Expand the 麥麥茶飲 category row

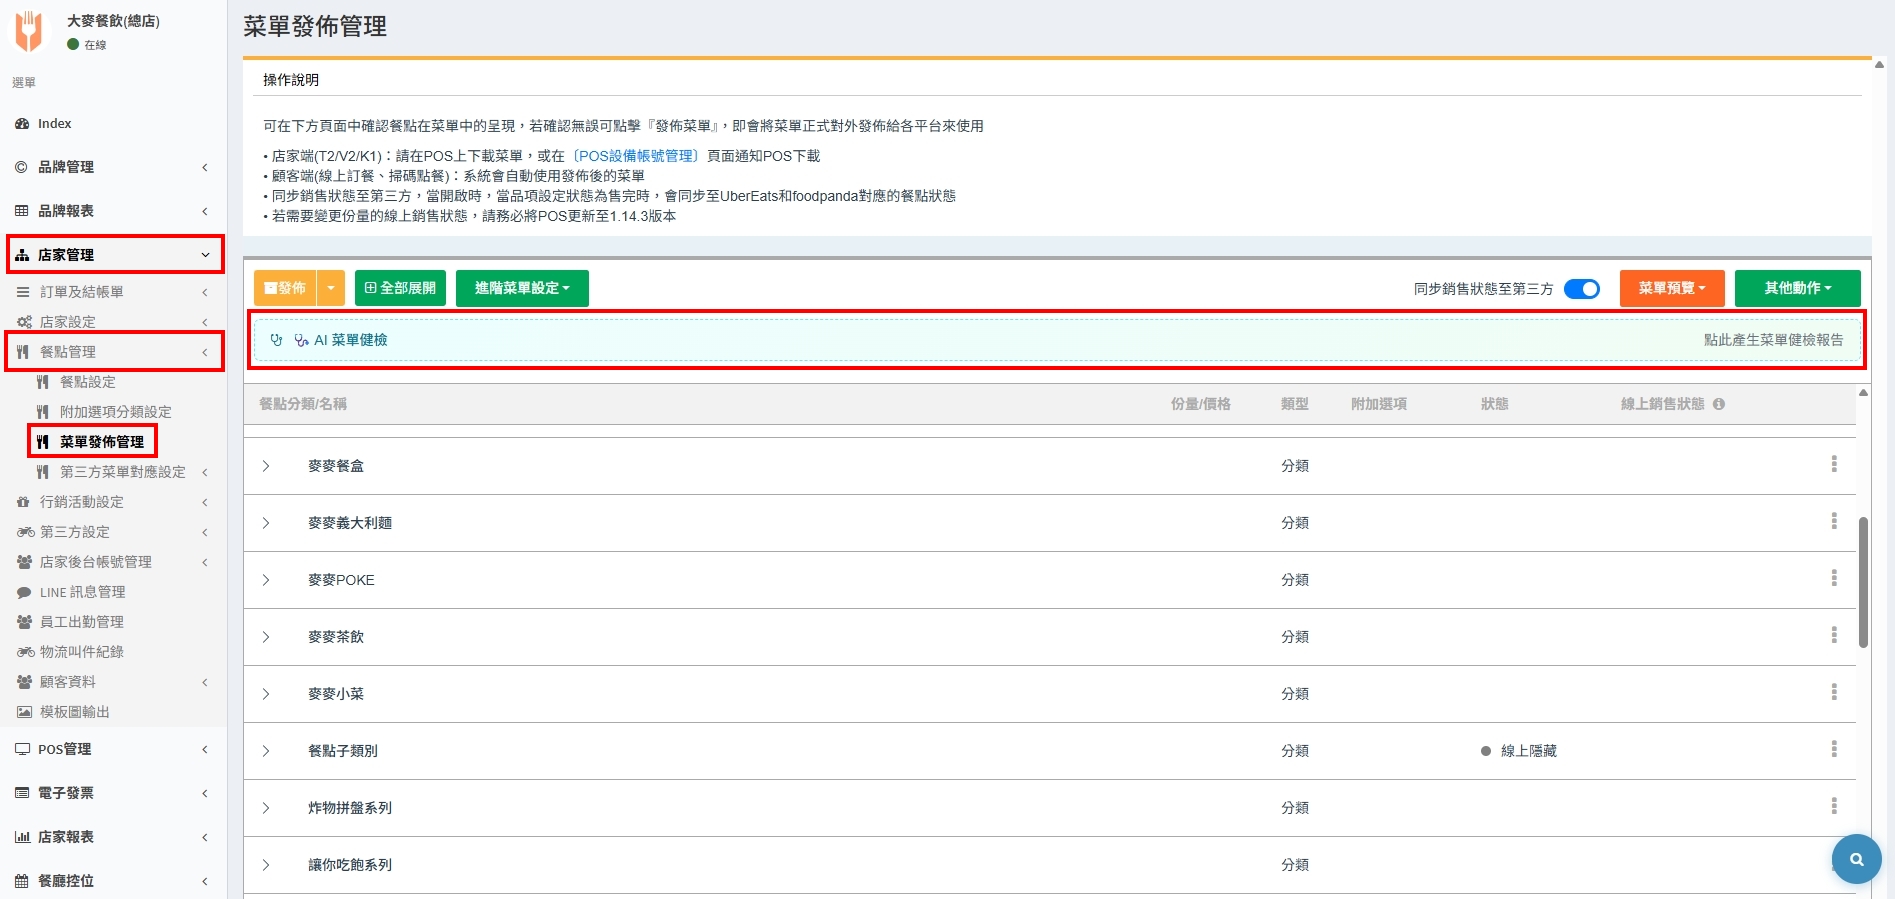pos(266,637)
